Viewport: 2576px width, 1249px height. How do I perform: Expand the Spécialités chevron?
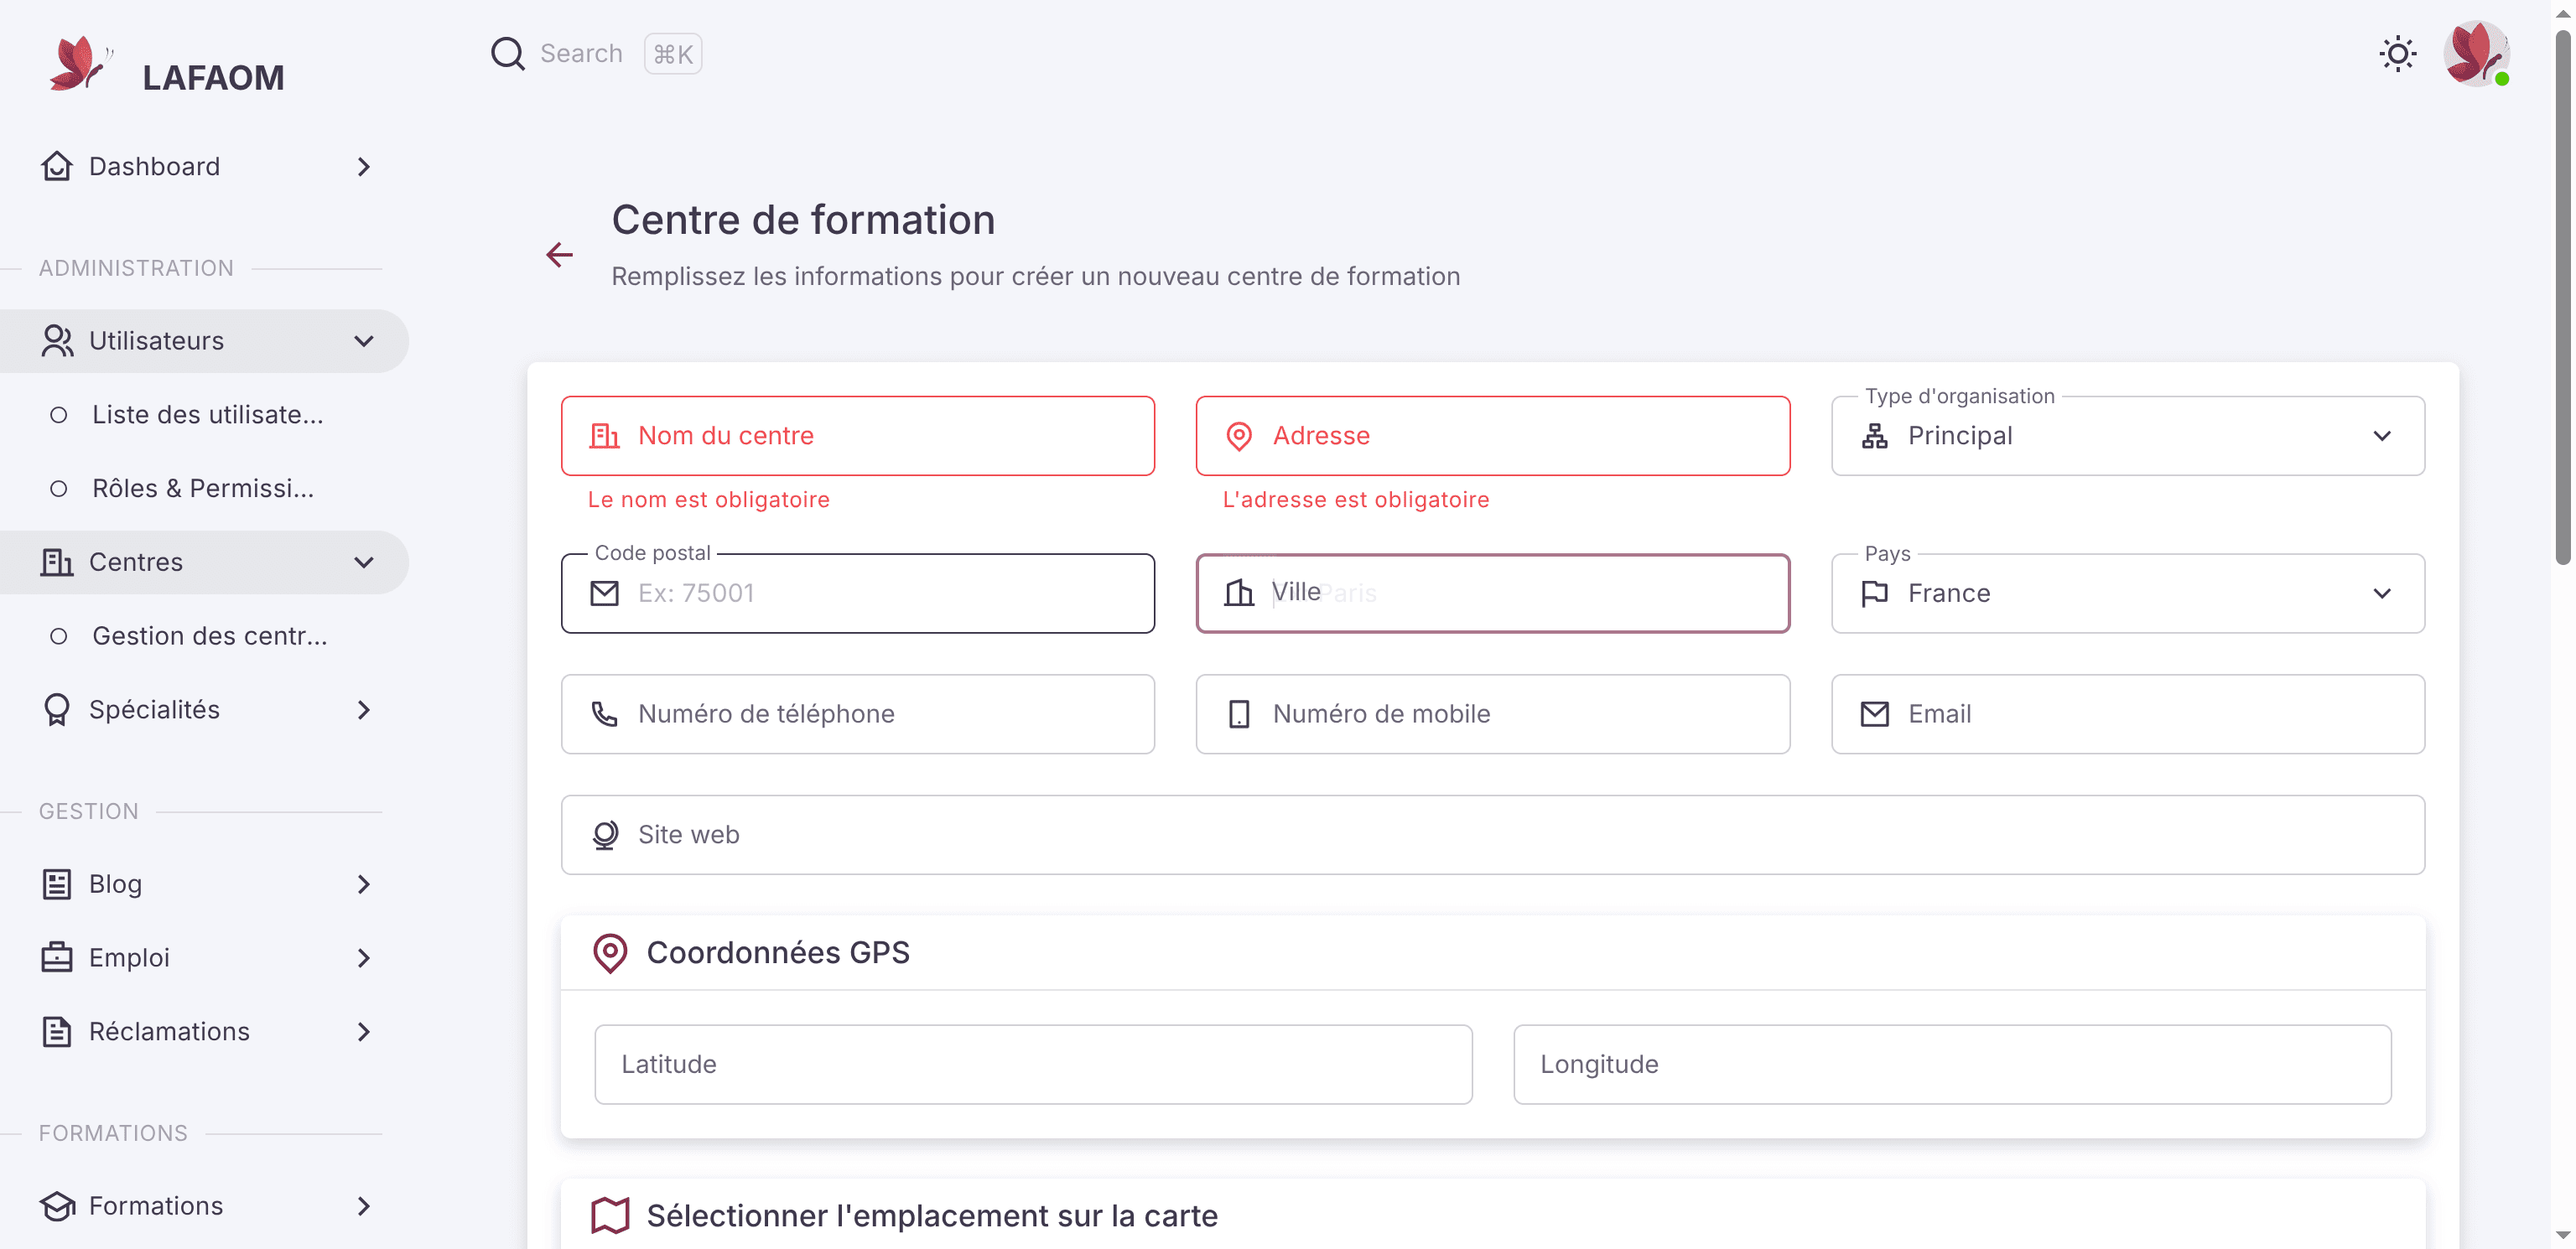coord(364,710)
